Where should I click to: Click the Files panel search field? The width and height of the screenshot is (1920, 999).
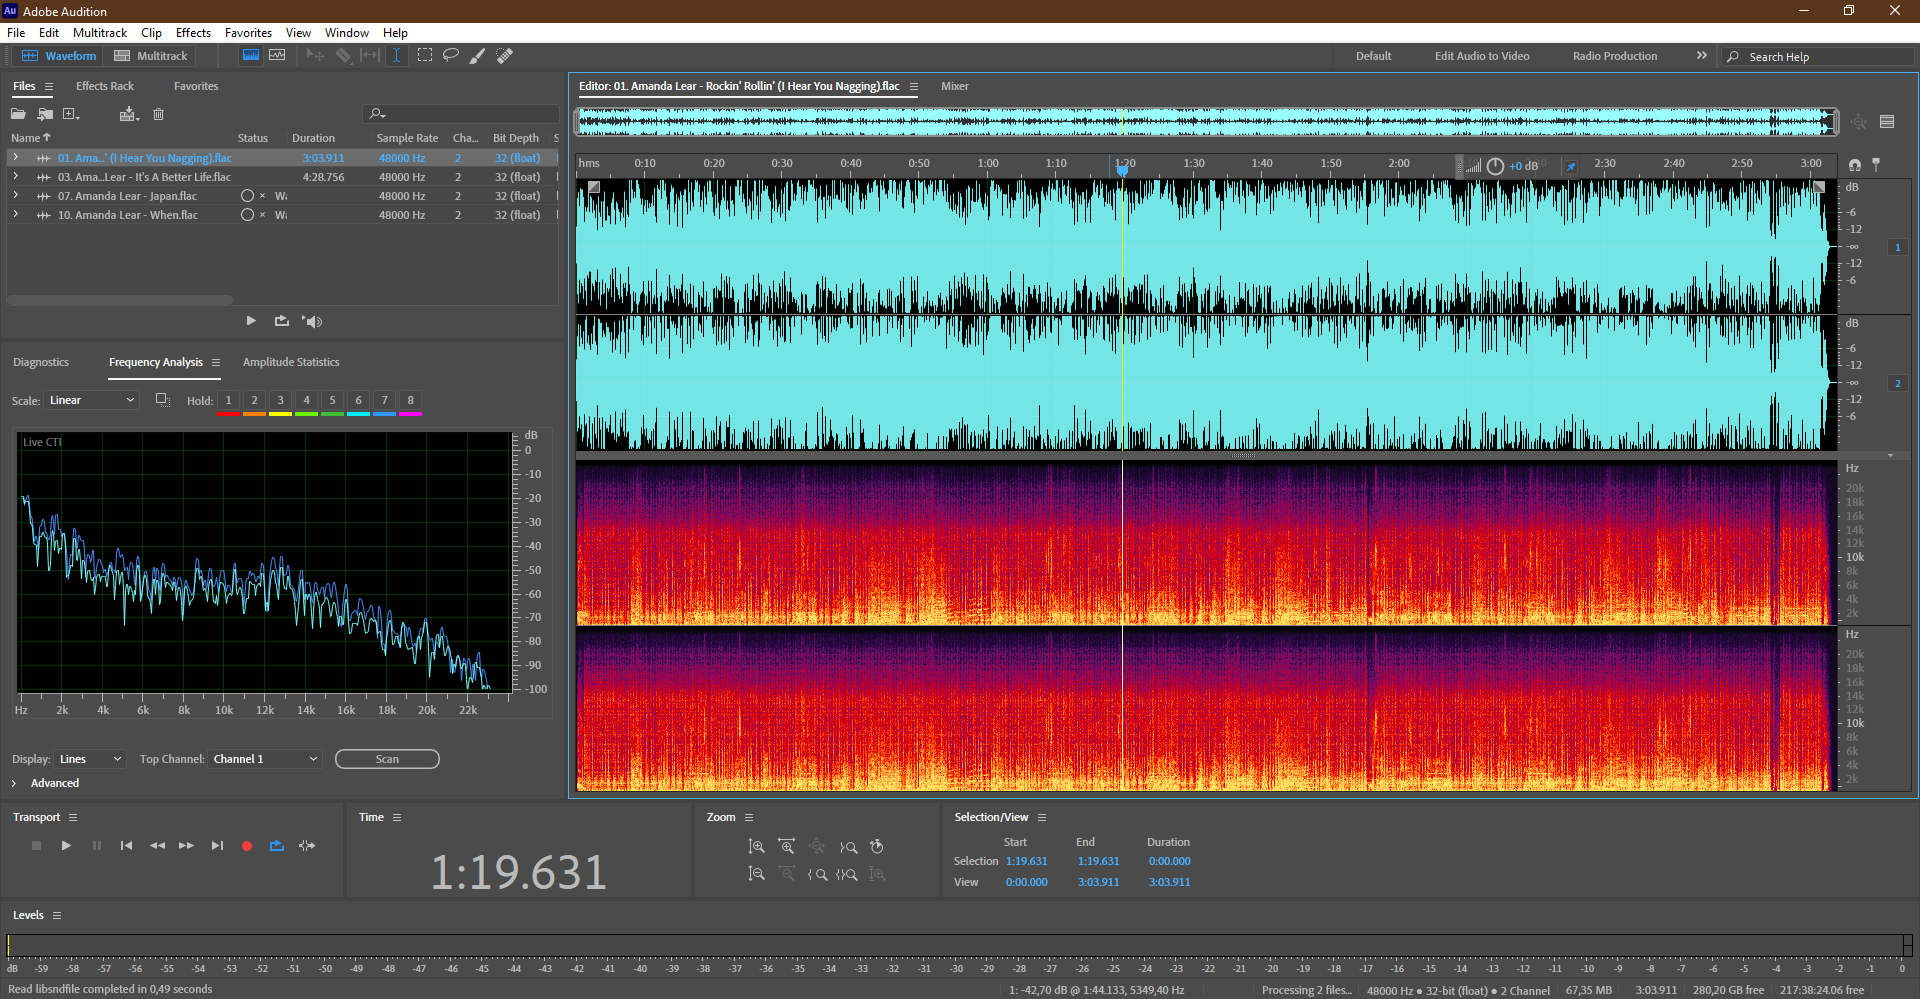point(461,114)
